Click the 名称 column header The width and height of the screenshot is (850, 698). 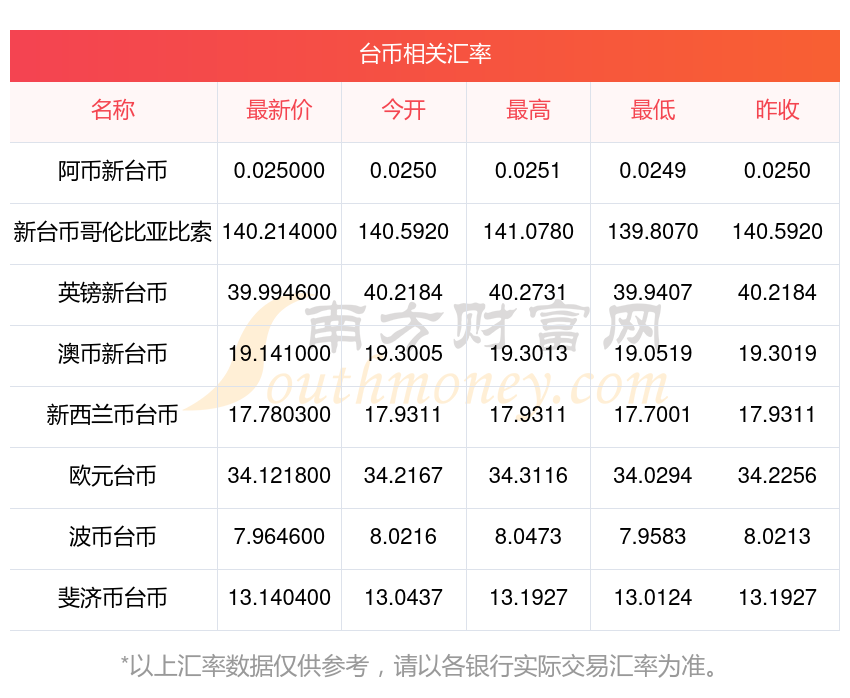coord(113,110)
